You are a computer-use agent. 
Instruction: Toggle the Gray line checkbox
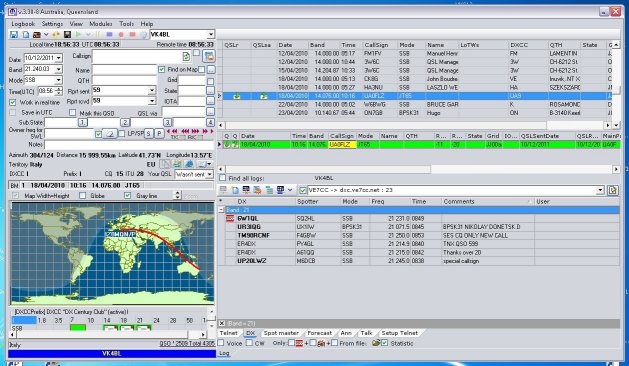tap(127, 195)
